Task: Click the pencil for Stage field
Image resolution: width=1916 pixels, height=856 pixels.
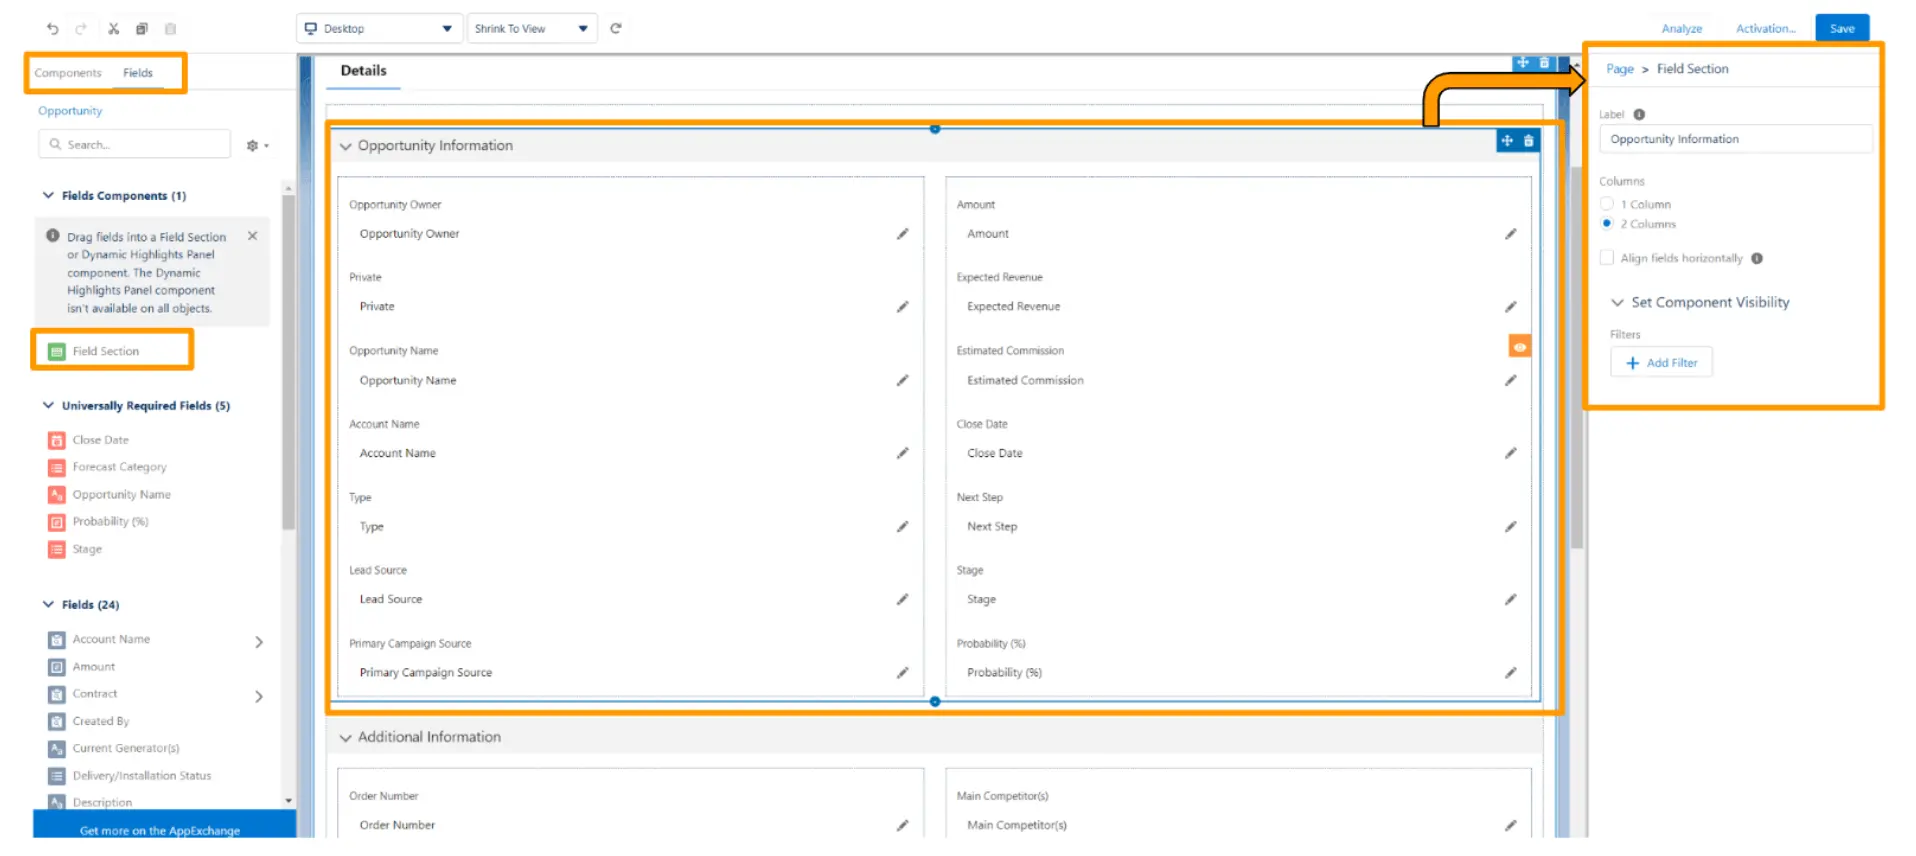Action: [1510, 599]
